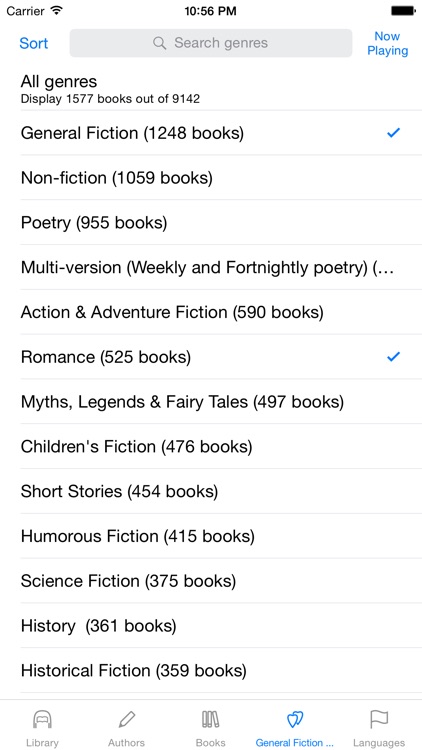Open the Library tab icon
The height and width of the screenshot is (750, 422).
point(42,719)
